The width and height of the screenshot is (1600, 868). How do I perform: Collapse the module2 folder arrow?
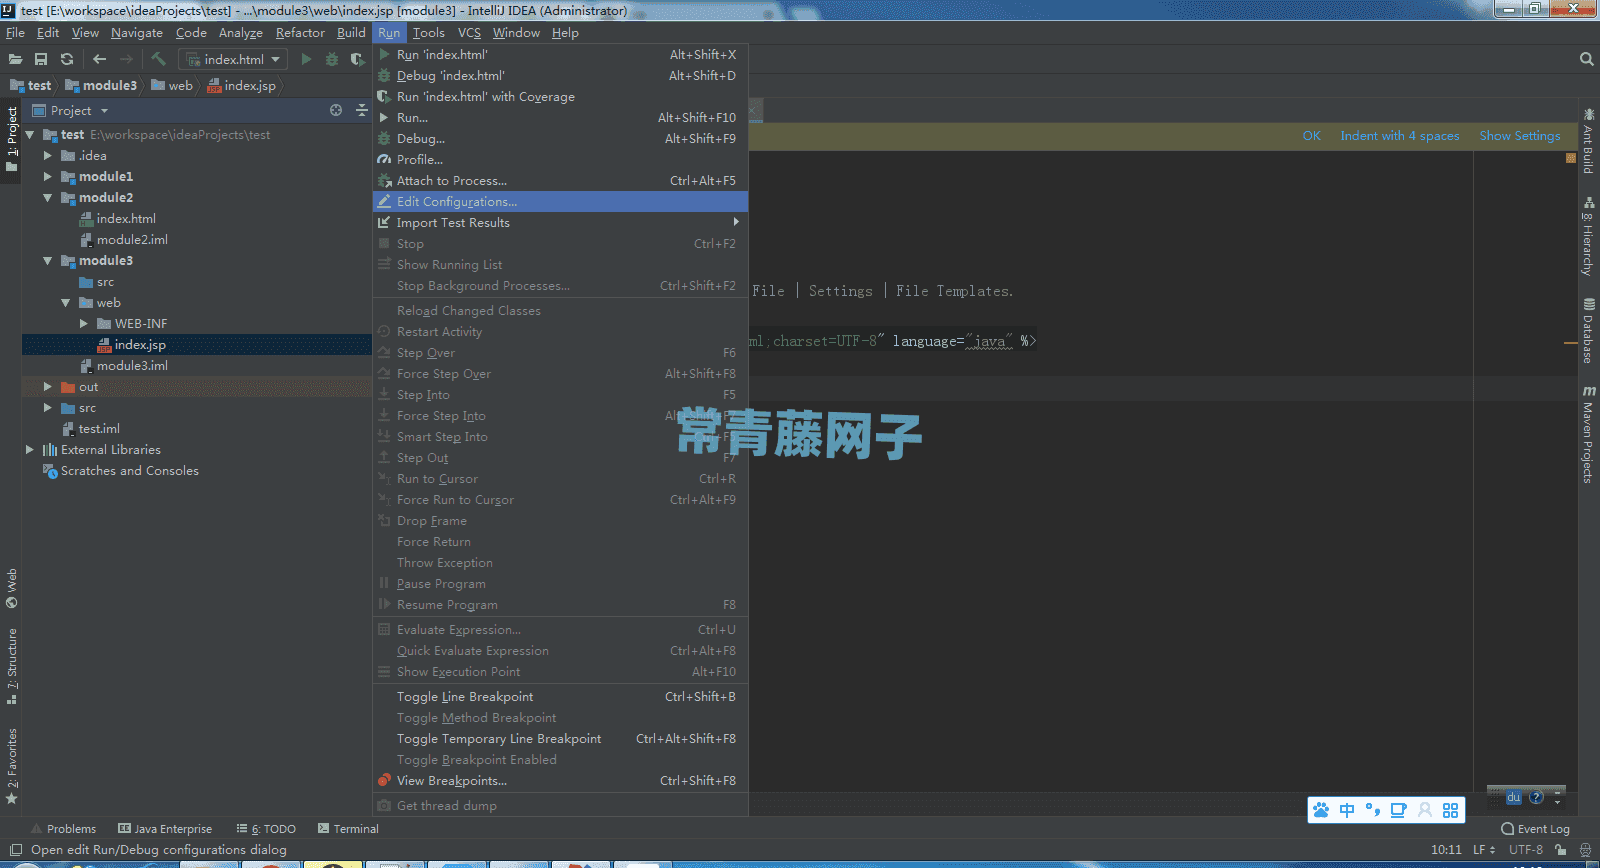(47, 197)
